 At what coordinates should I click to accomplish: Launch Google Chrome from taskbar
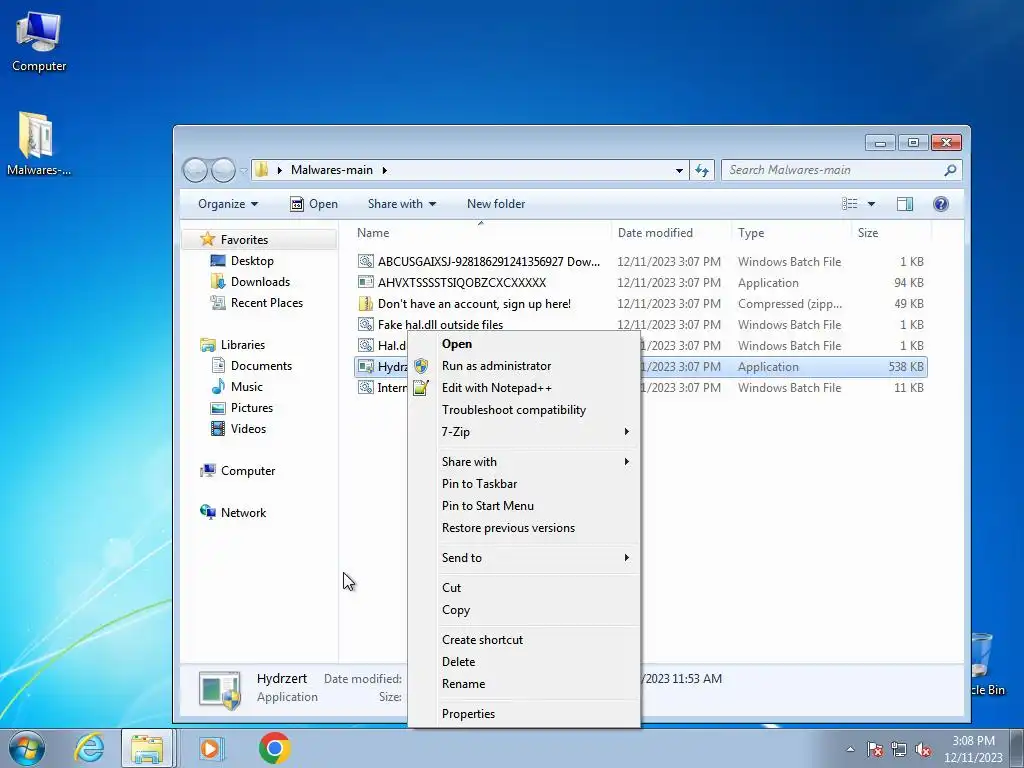(x=274, y=748)
